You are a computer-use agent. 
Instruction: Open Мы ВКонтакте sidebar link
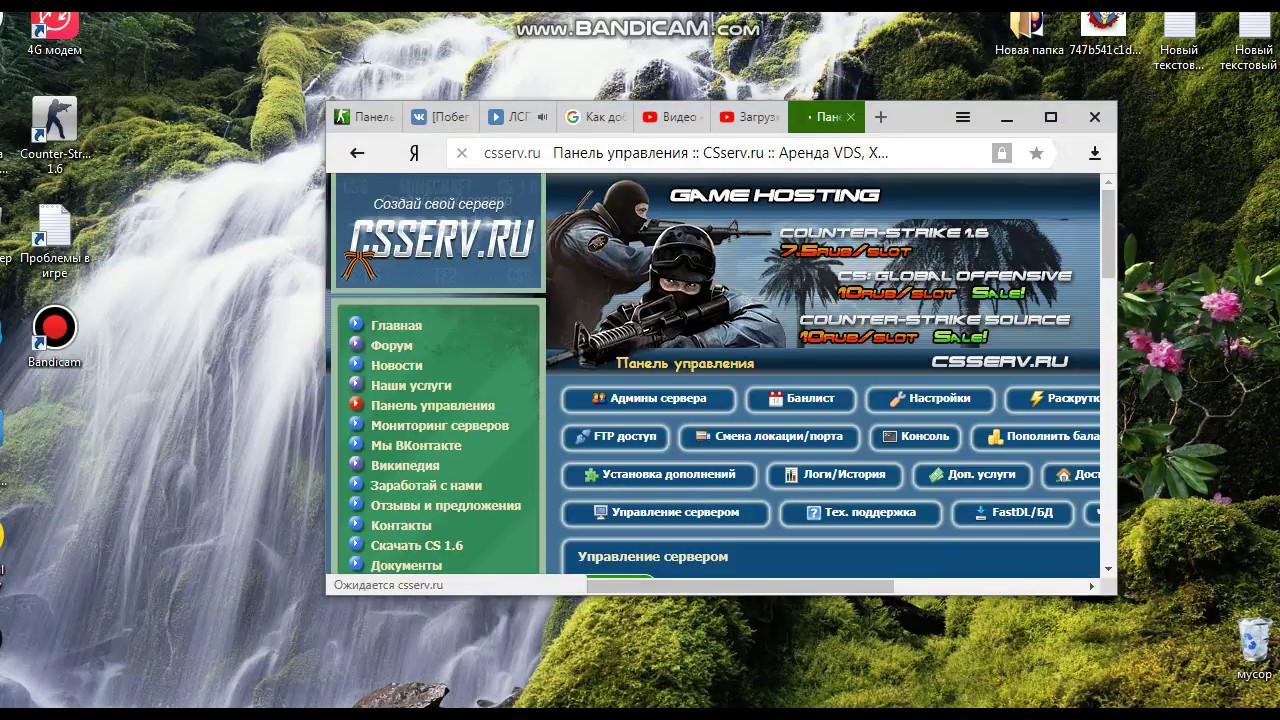[x=416, y=445]
